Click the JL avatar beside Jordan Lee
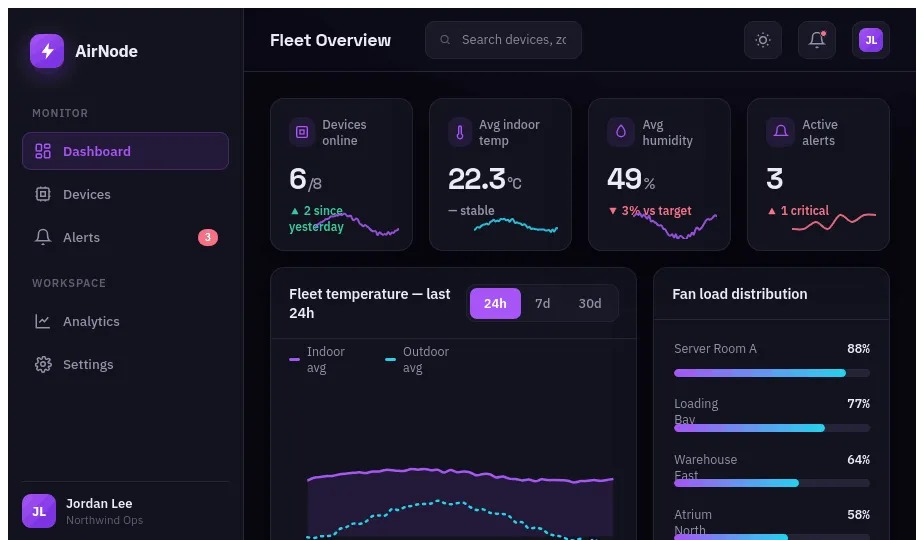This screenshot has width=924, height=540. click(39, 511)
